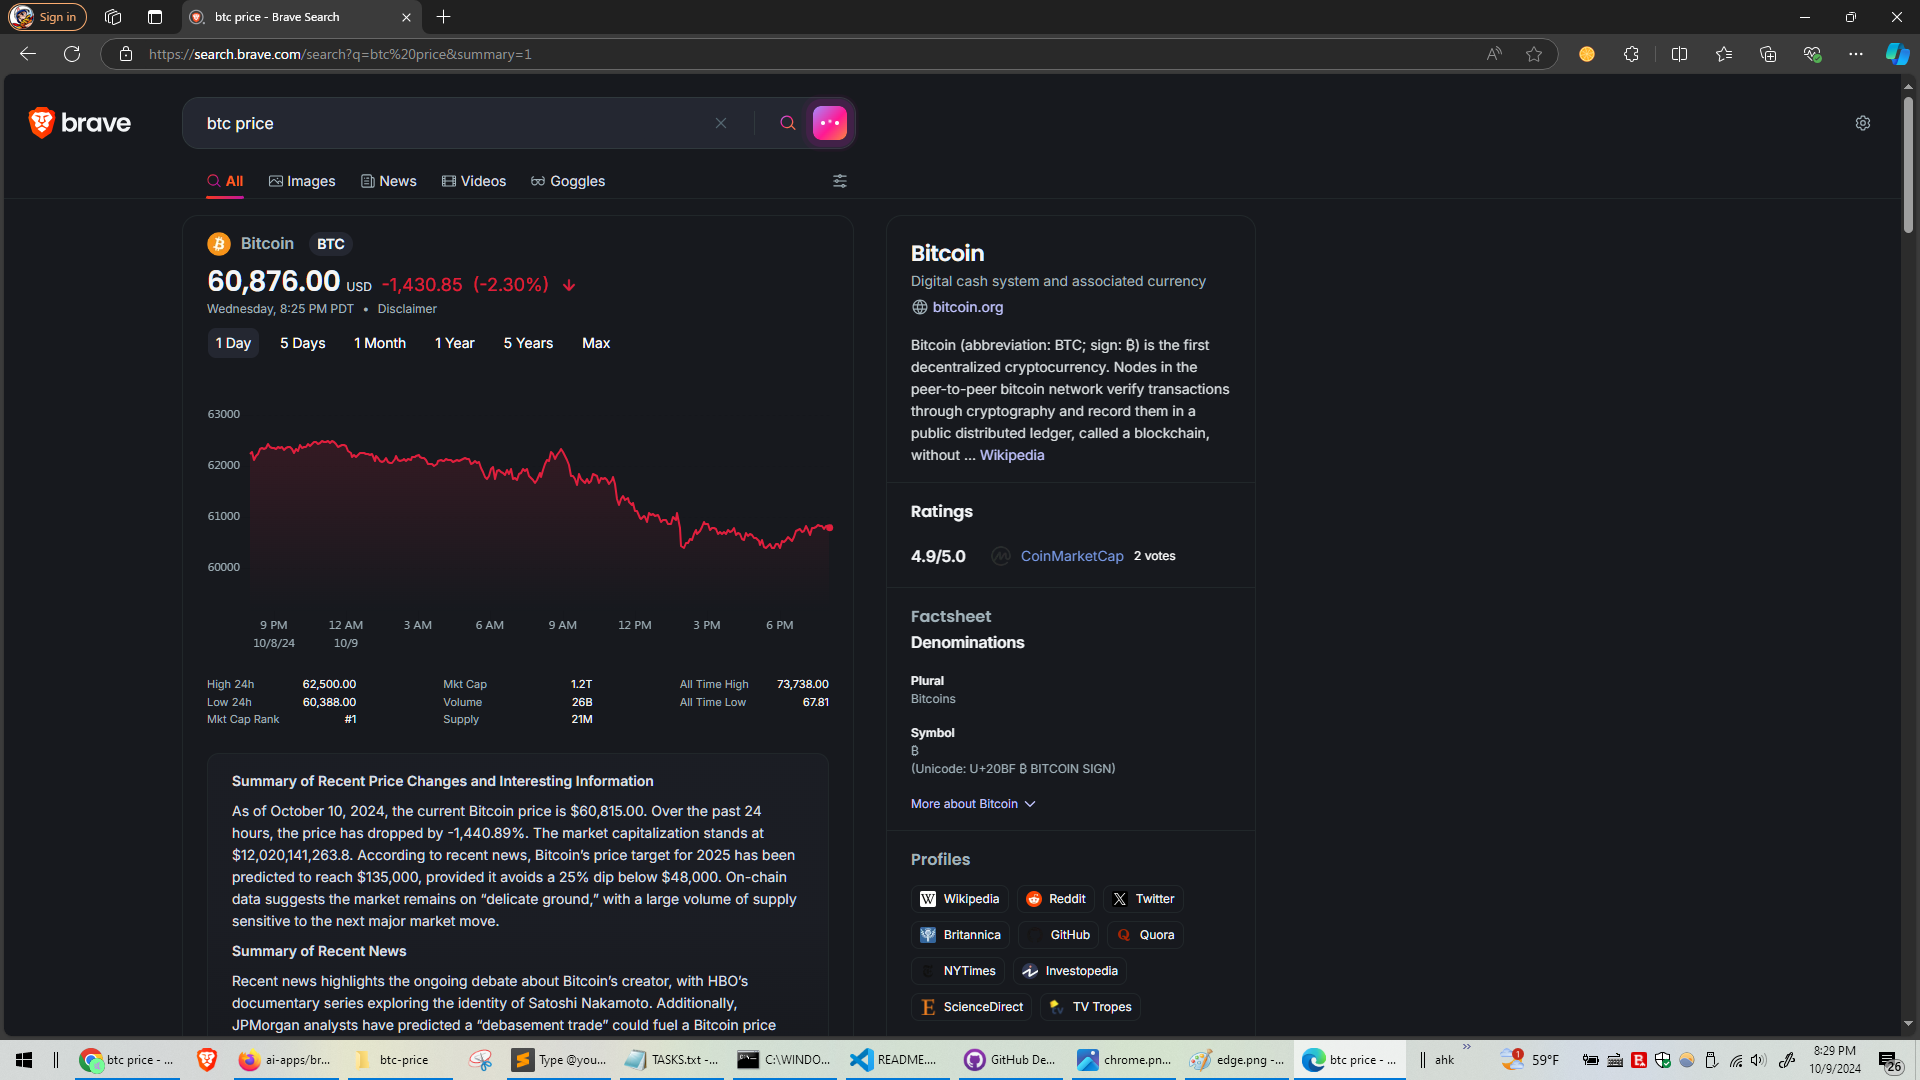Open the pink AI chat button
The width and height of the screenshot is (1920, 1080).
point(829,123)
